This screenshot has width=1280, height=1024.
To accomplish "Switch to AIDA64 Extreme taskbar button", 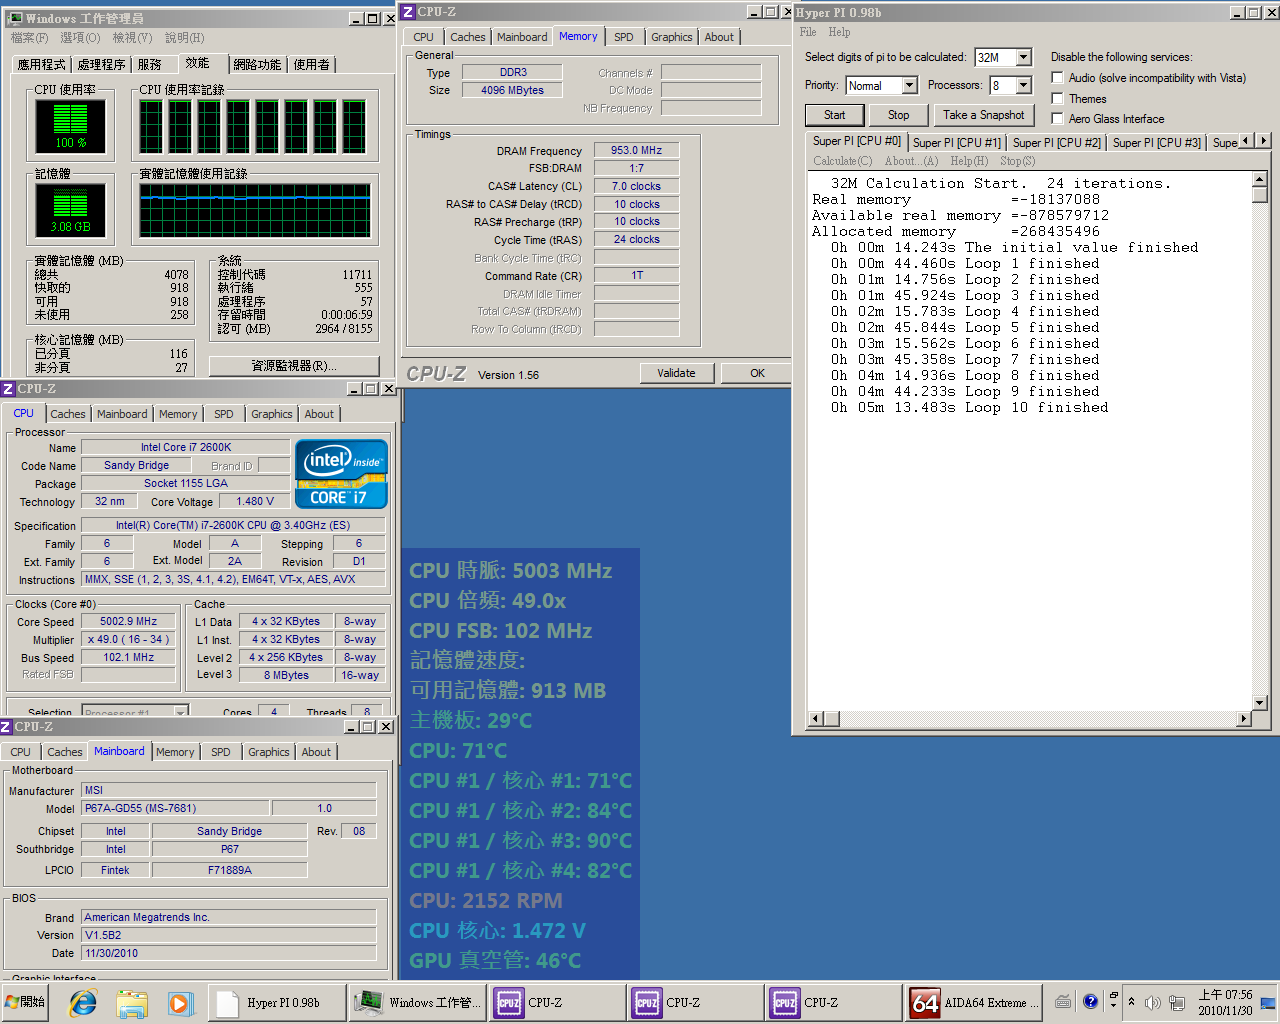I will click(x=975, y=1003).
